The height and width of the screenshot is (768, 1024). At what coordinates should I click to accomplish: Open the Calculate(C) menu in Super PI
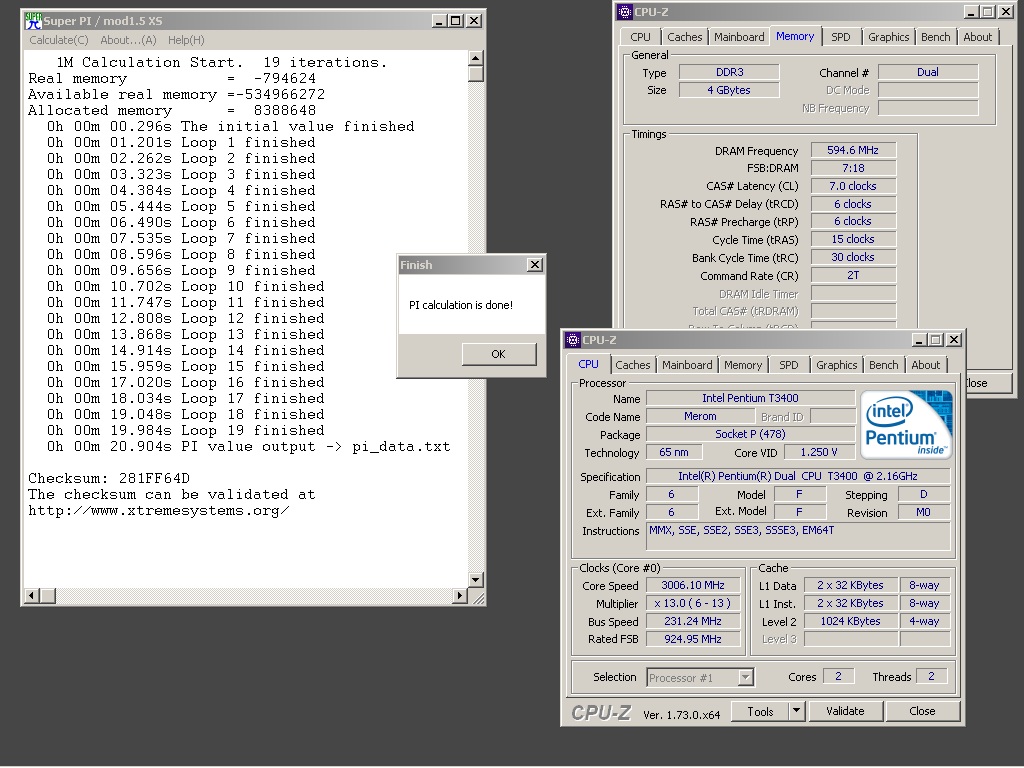tap(59, 40)
